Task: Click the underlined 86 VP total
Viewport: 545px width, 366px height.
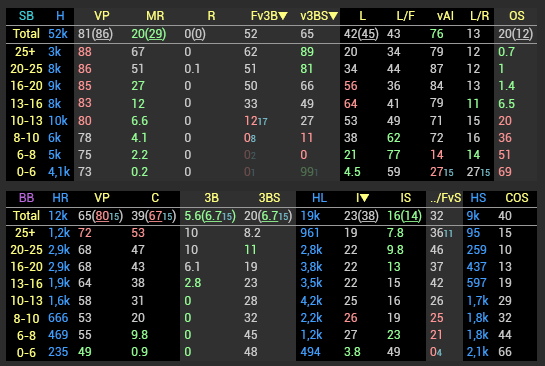Action: pos(103,34)
